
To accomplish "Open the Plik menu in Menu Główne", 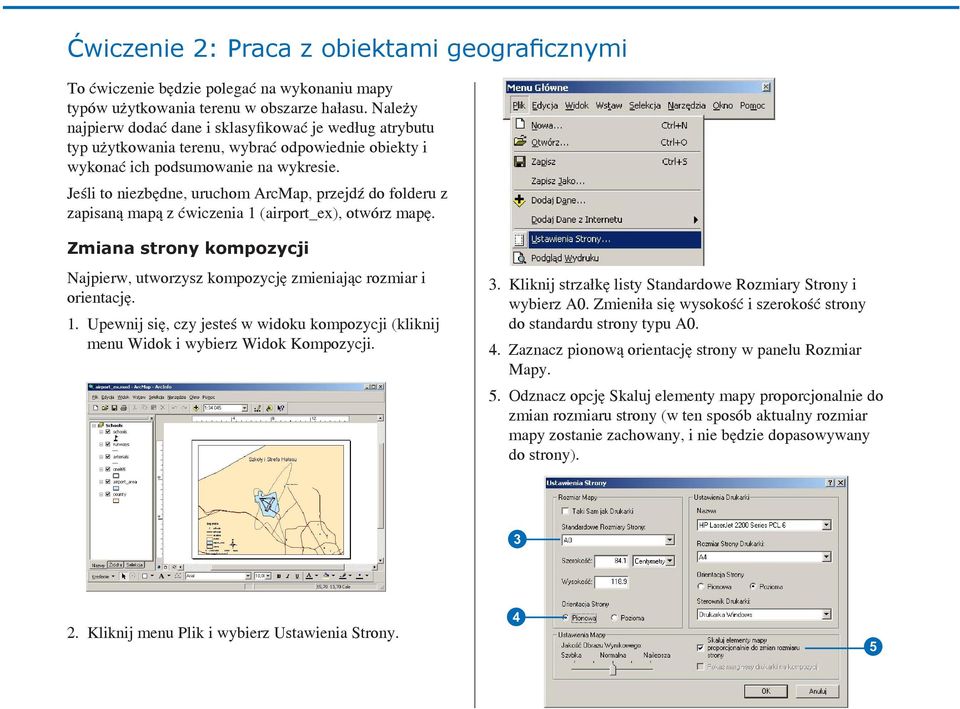I will coord(519,105).
